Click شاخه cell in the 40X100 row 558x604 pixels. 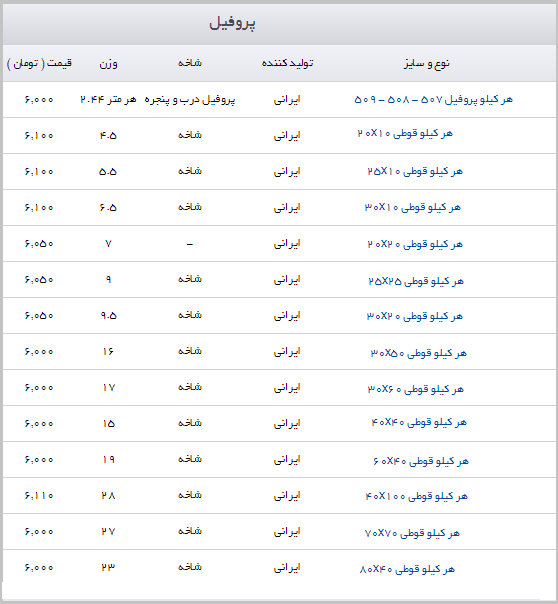pyautogui.click(x=190, y=495)
